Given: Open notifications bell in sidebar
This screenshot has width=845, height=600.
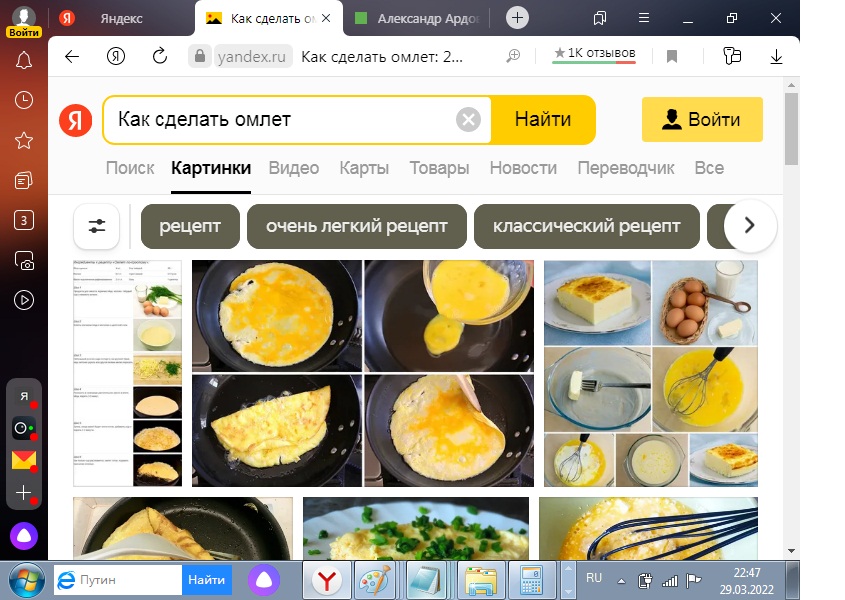Looking at the screenshot, I should (x=24, y=60).
